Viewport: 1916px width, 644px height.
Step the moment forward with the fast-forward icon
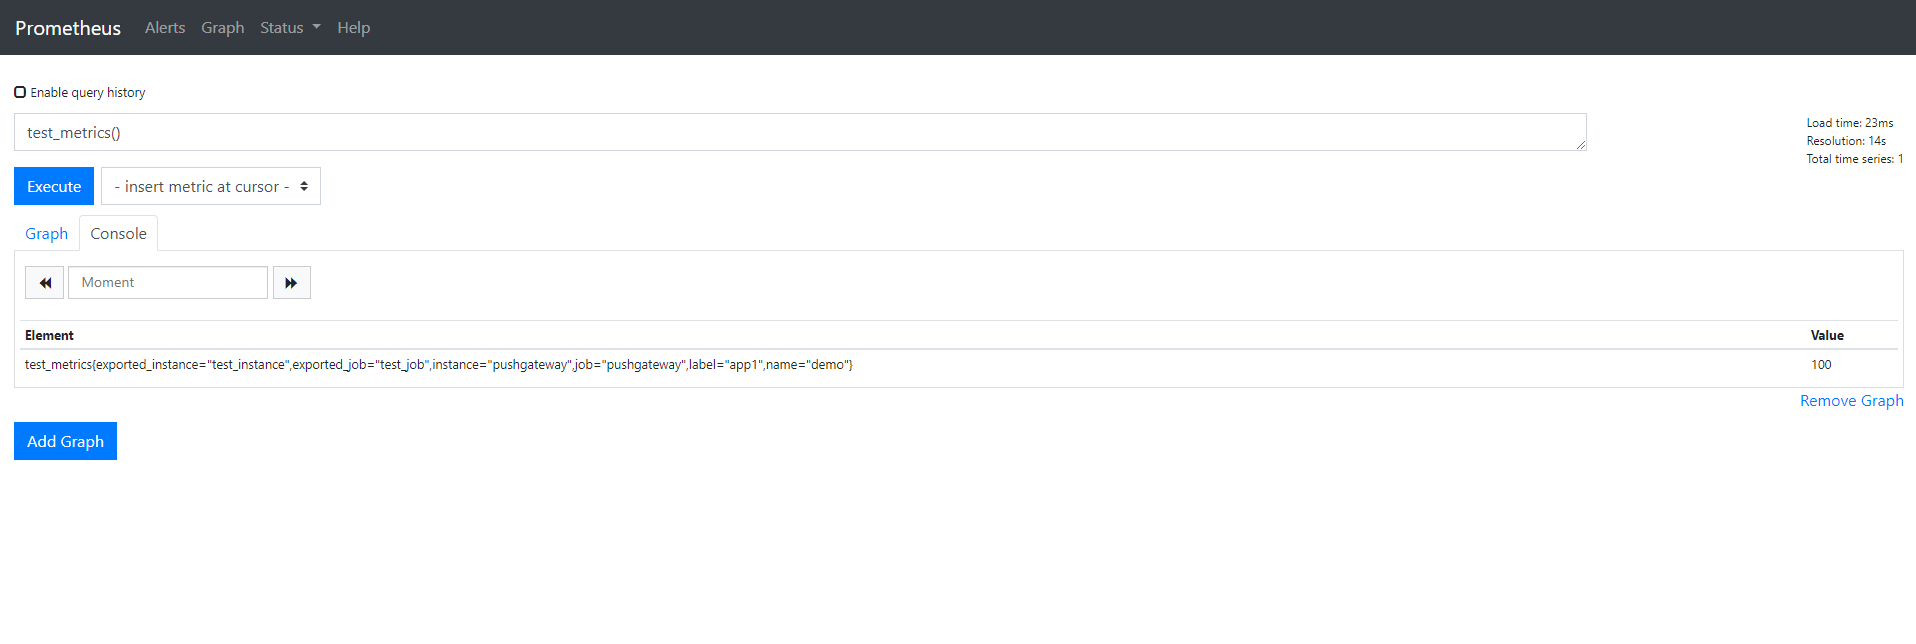coord(291,283)
